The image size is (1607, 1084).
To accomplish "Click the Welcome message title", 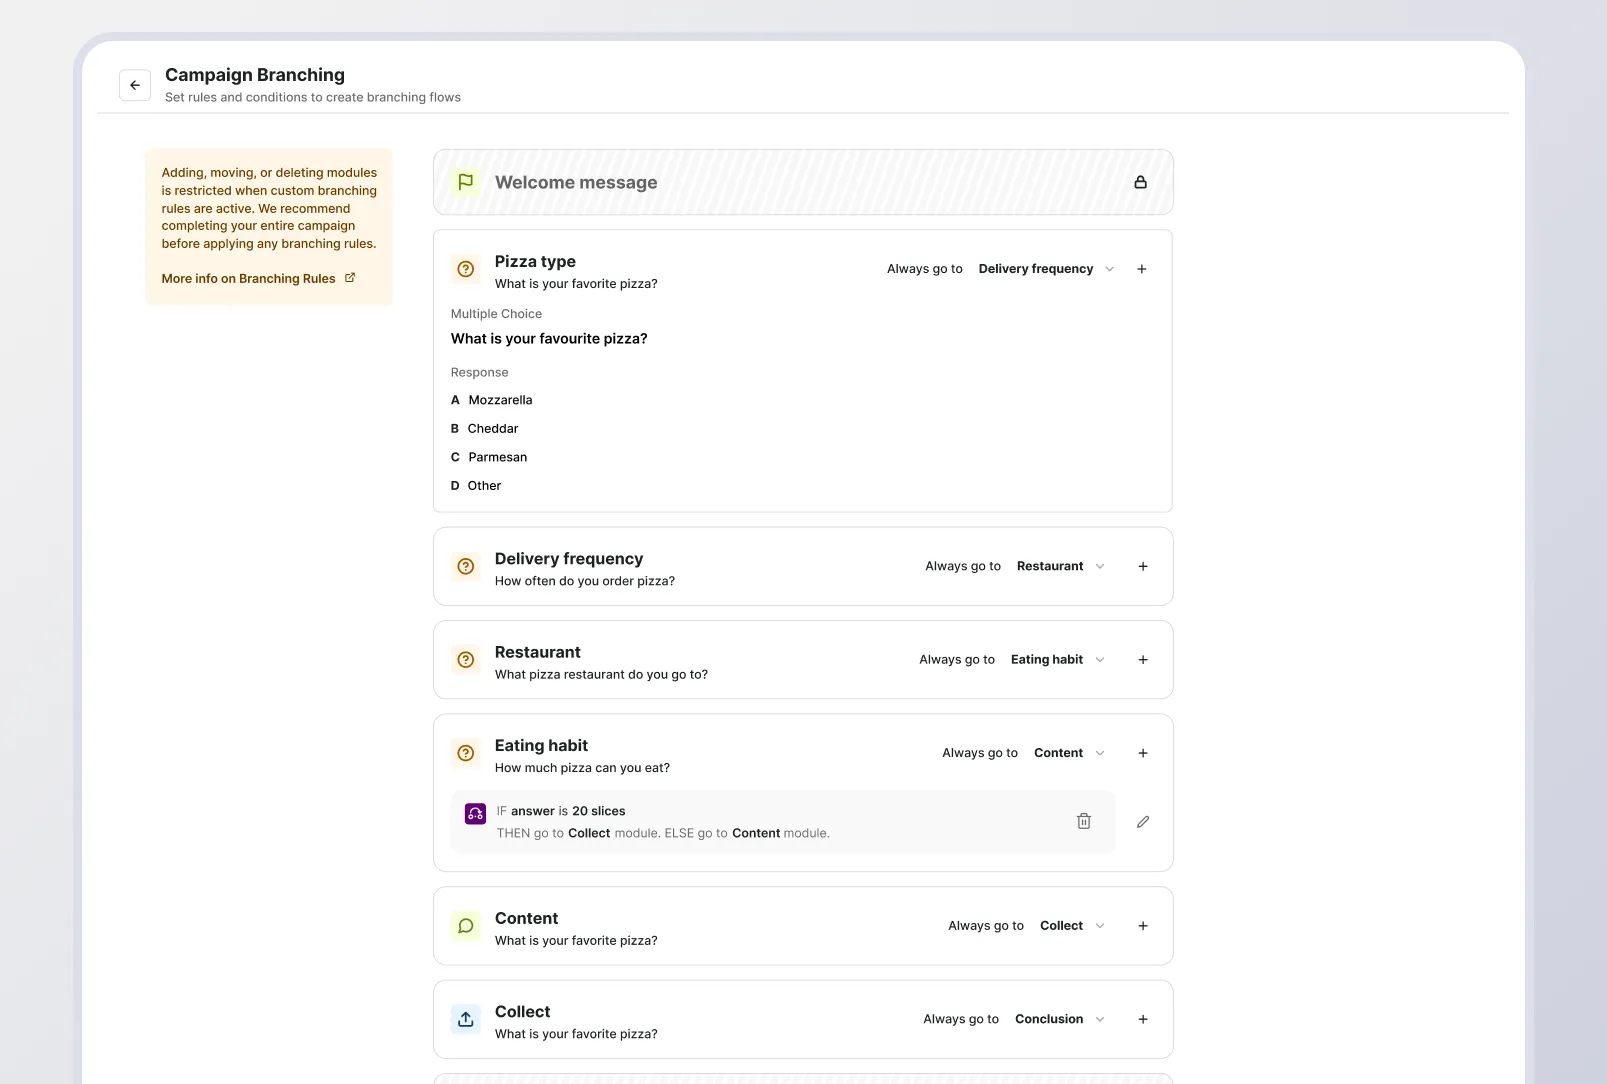I will click(576, 182).
